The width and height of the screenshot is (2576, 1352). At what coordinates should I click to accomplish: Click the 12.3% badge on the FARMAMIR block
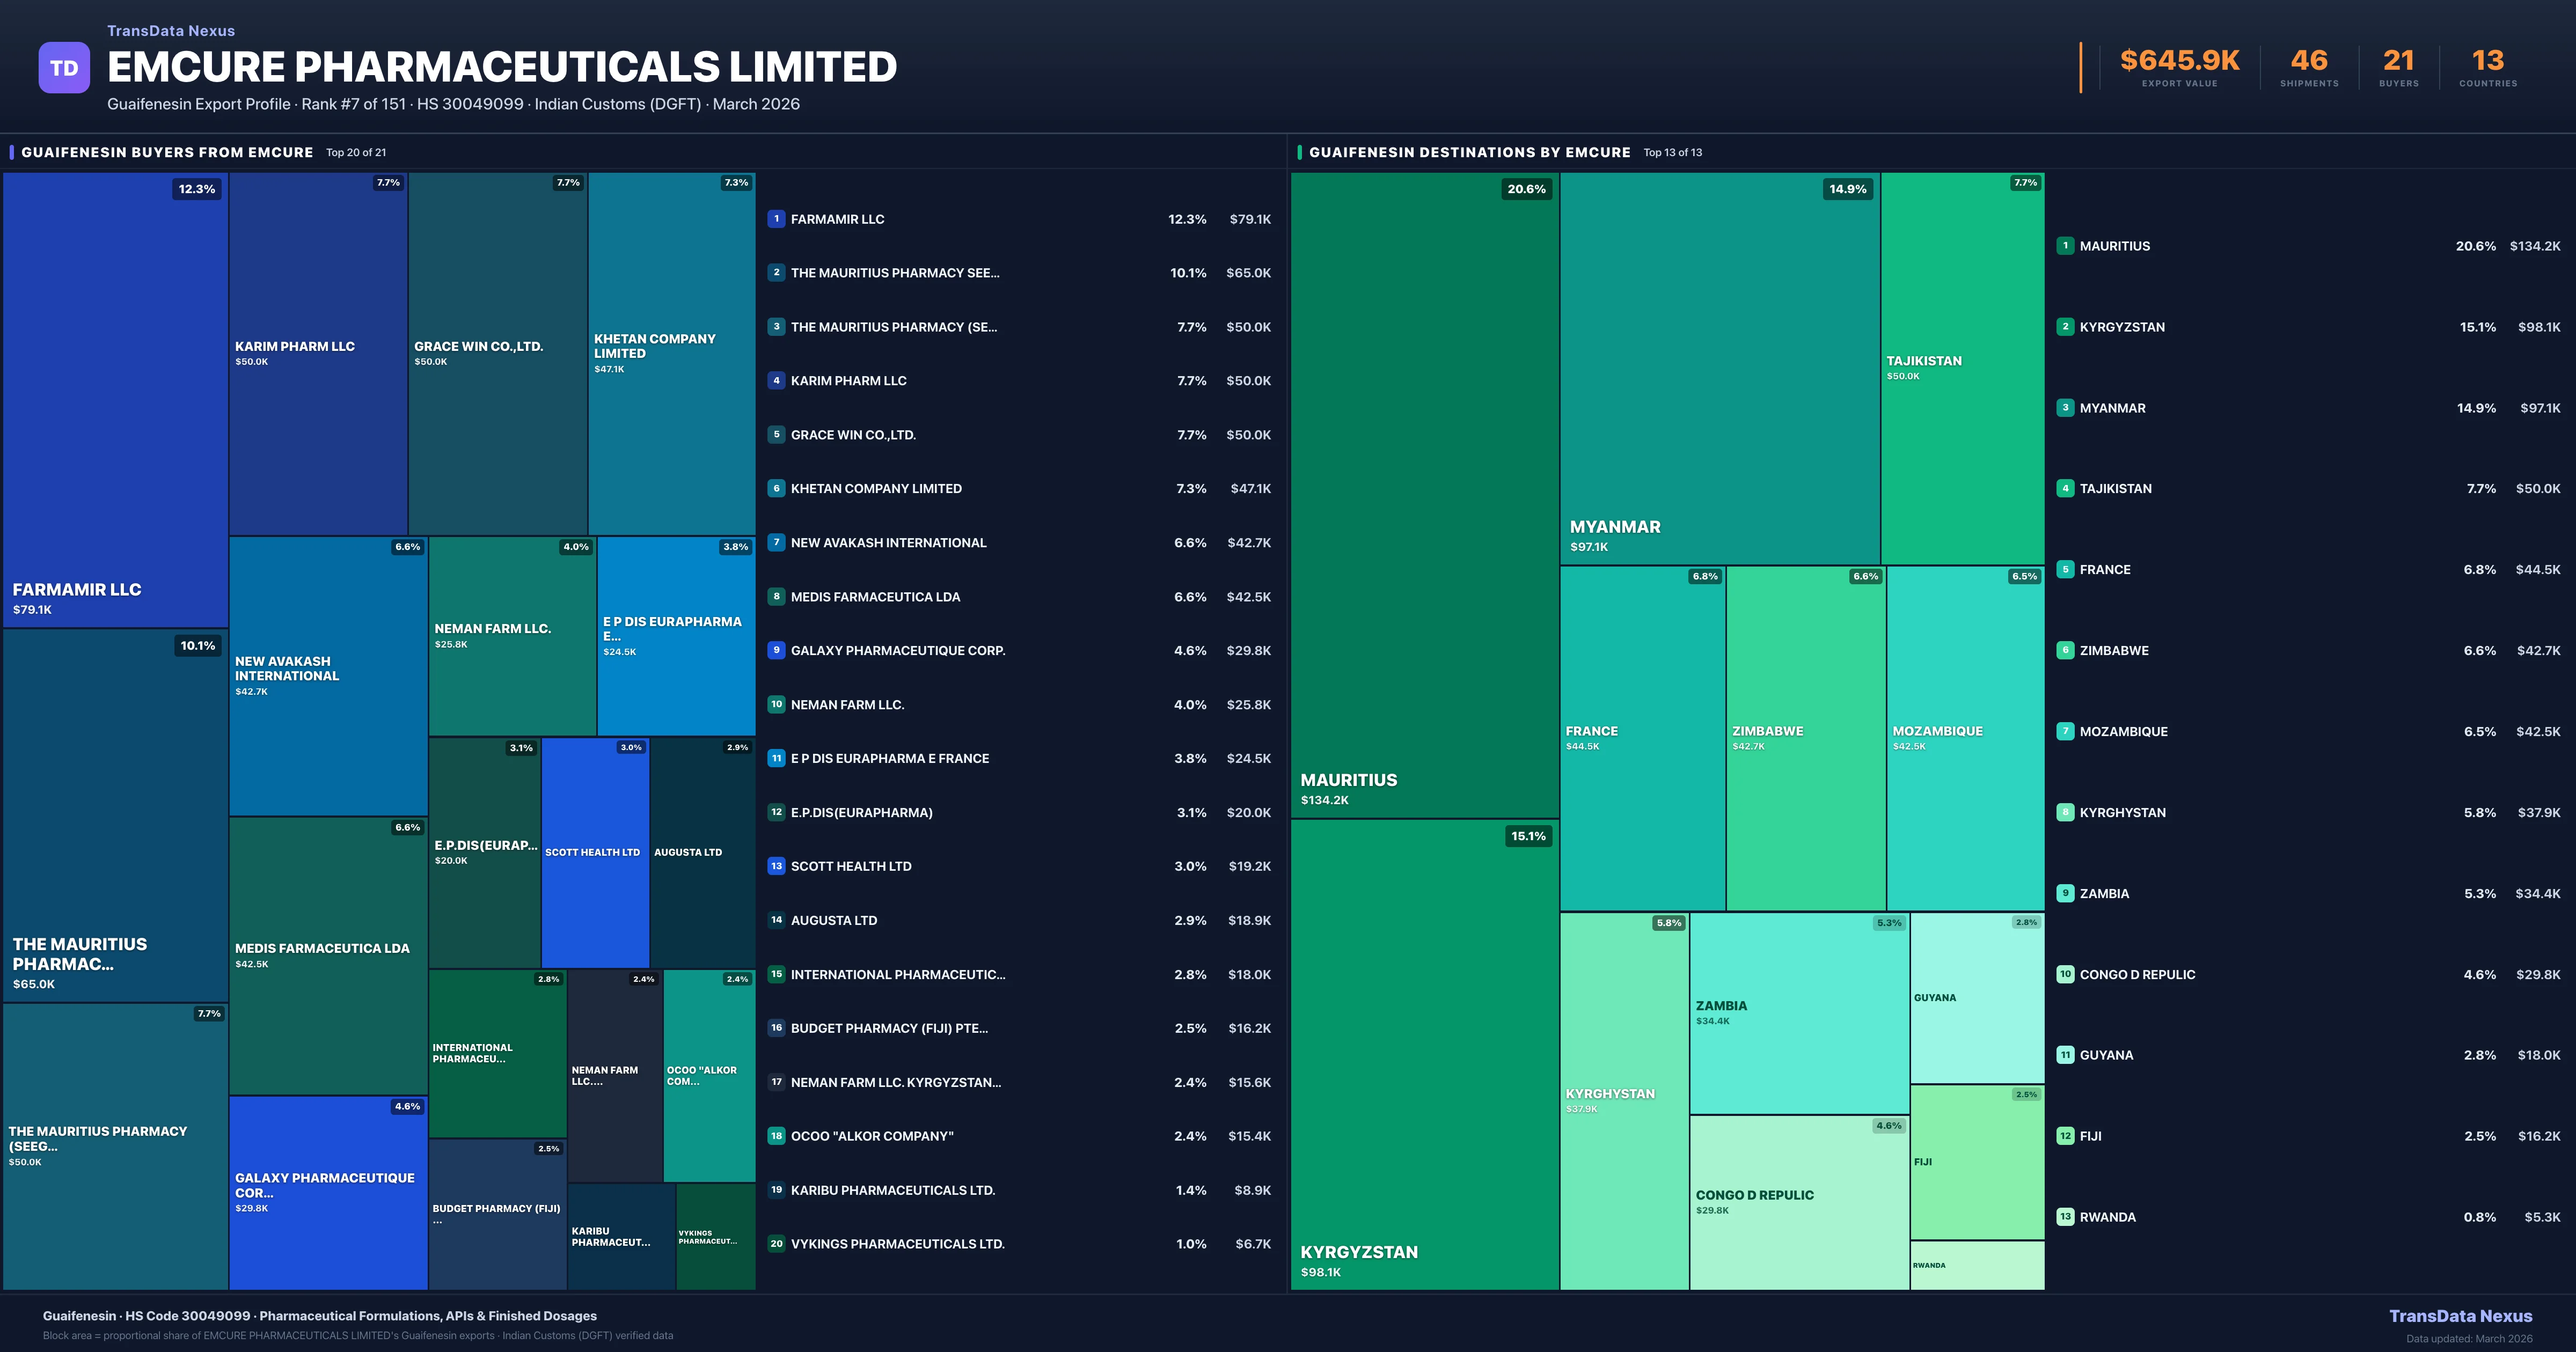coord(196,189)
